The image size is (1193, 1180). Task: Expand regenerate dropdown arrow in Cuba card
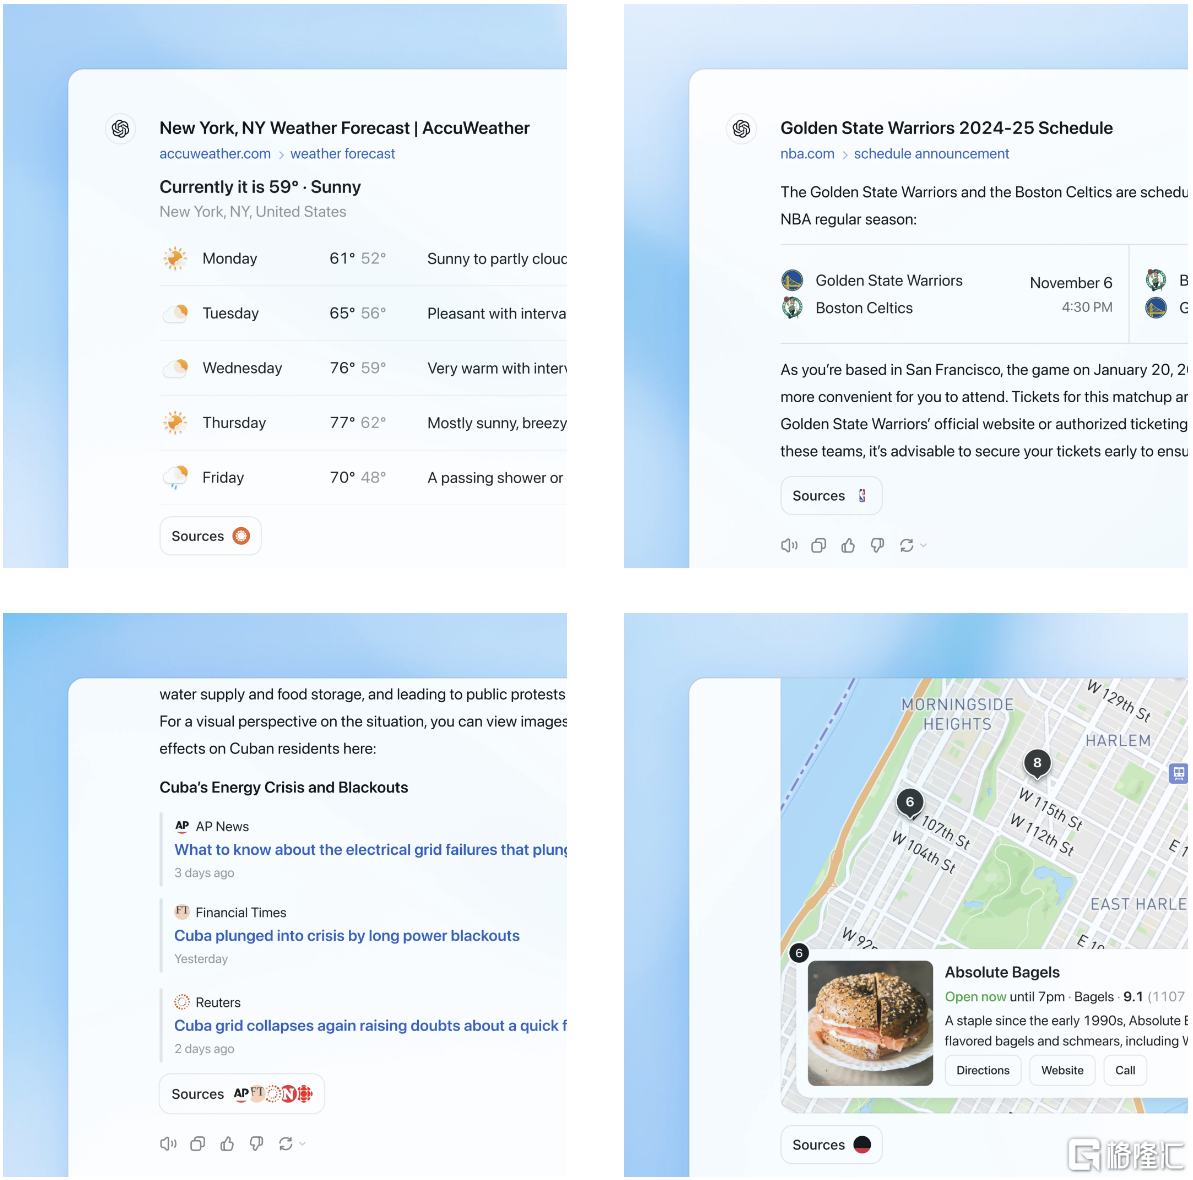[x=303, y=1143]
